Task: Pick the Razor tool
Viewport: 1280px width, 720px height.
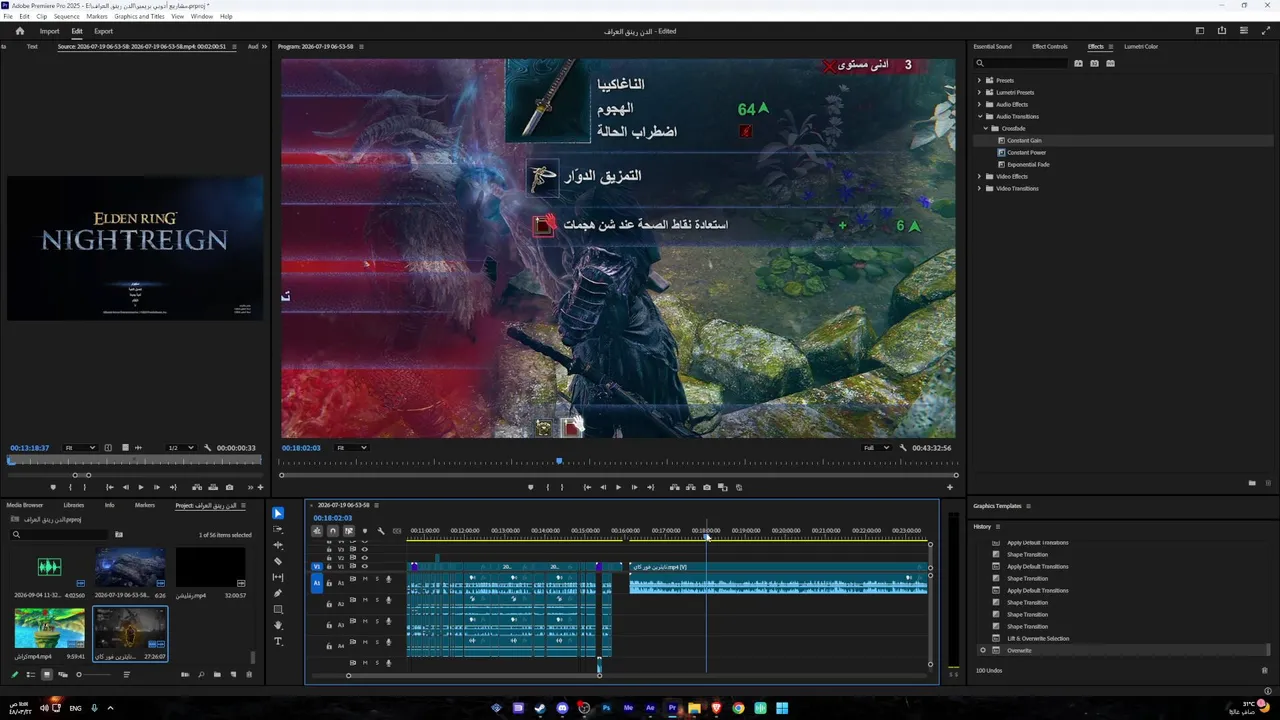Action: (278, 561)
